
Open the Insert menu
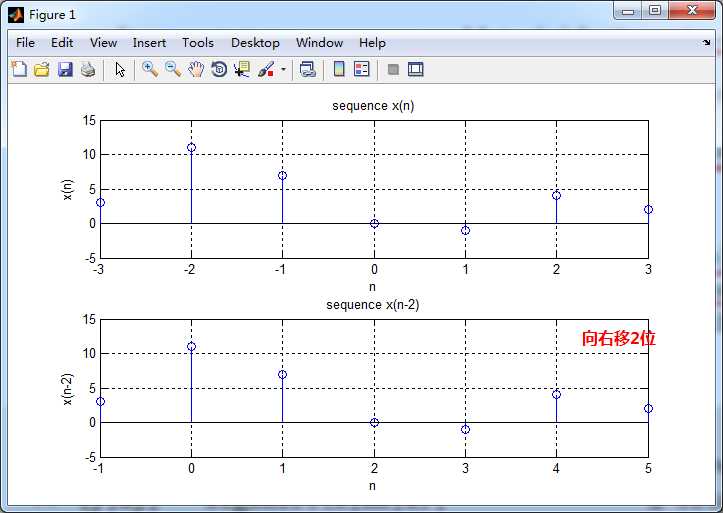[x=149, y=43]
